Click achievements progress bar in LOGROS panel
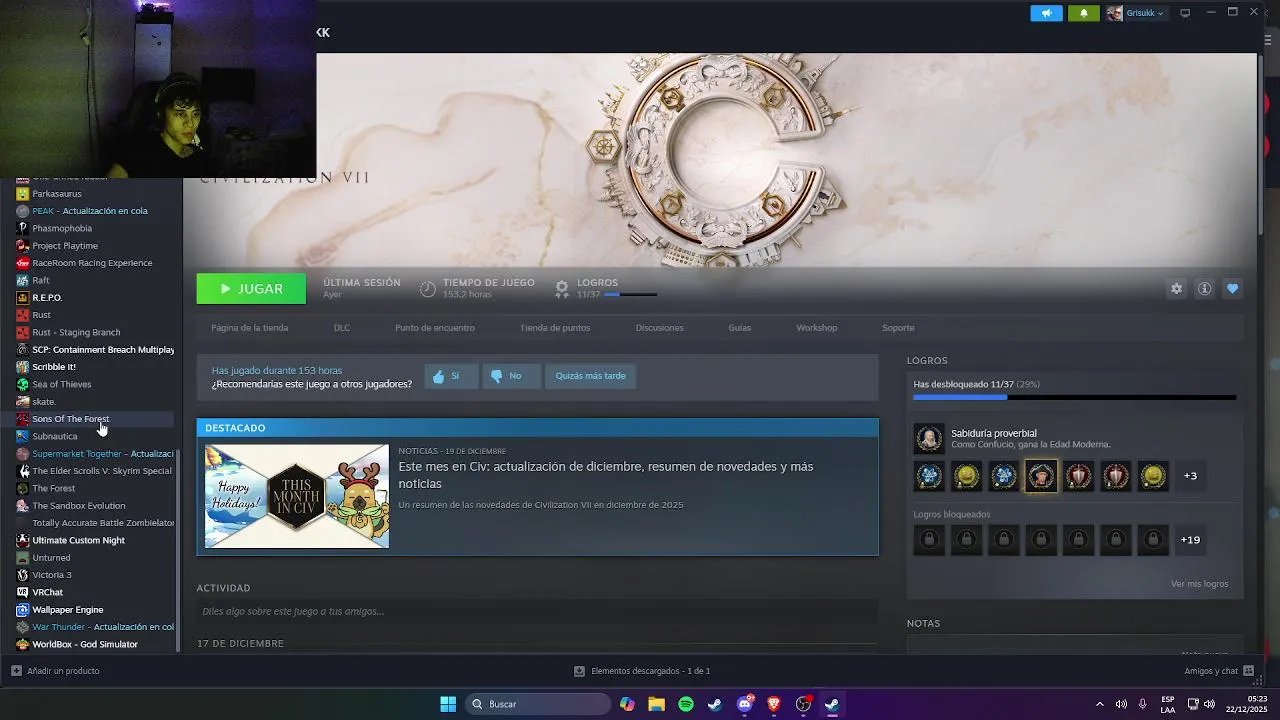Screen dimensions: 1280x720 click(1074, 397)
